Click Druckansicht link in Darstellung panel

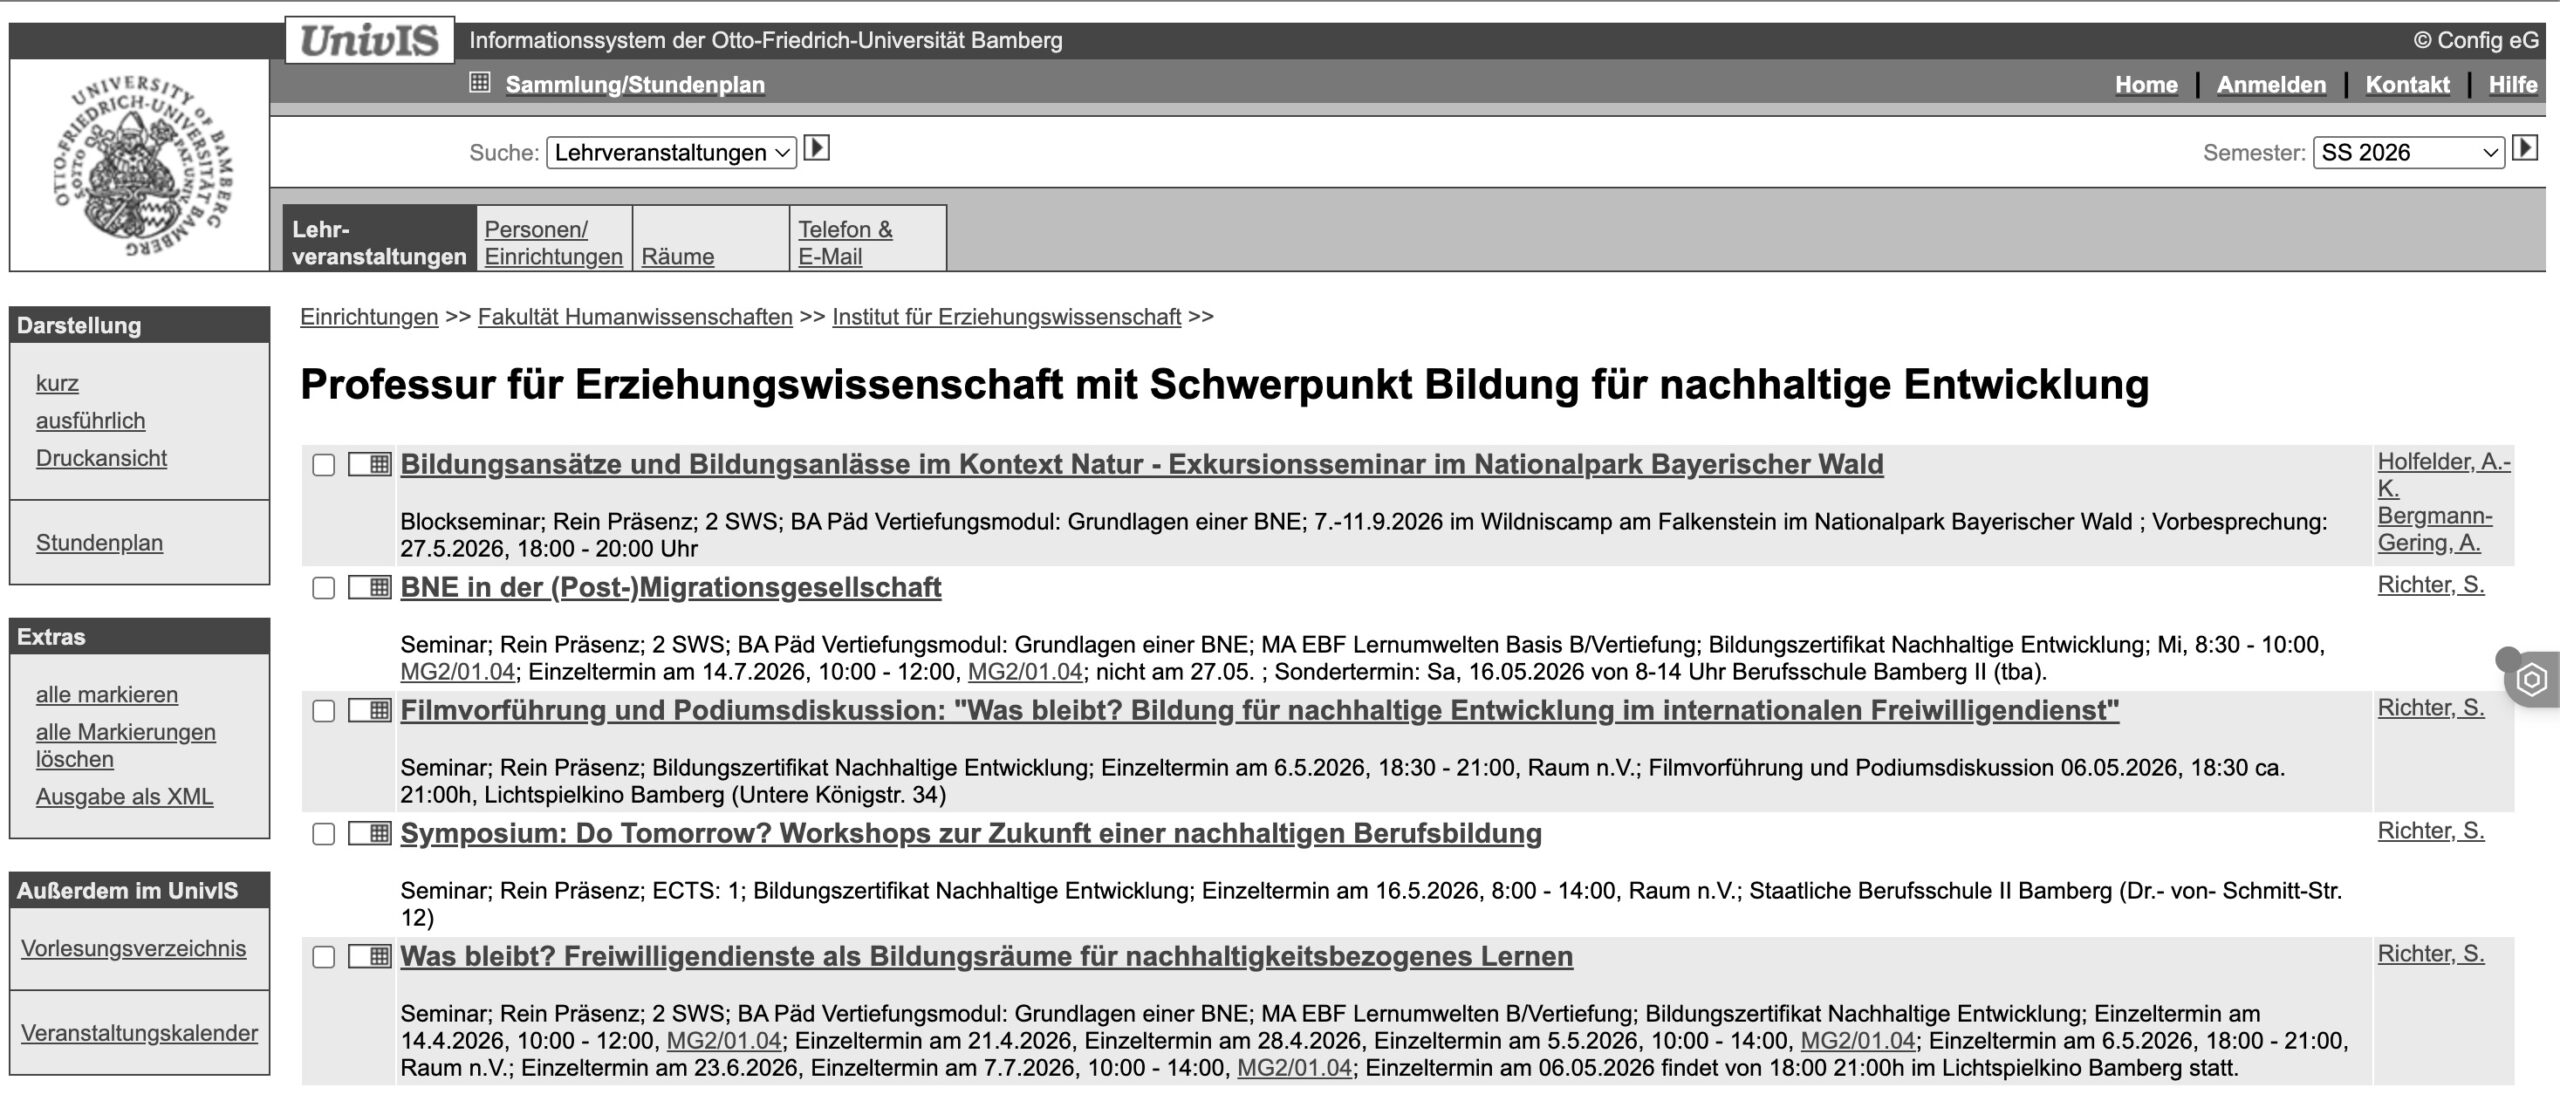pyautogui.click(x=101, y=458)
